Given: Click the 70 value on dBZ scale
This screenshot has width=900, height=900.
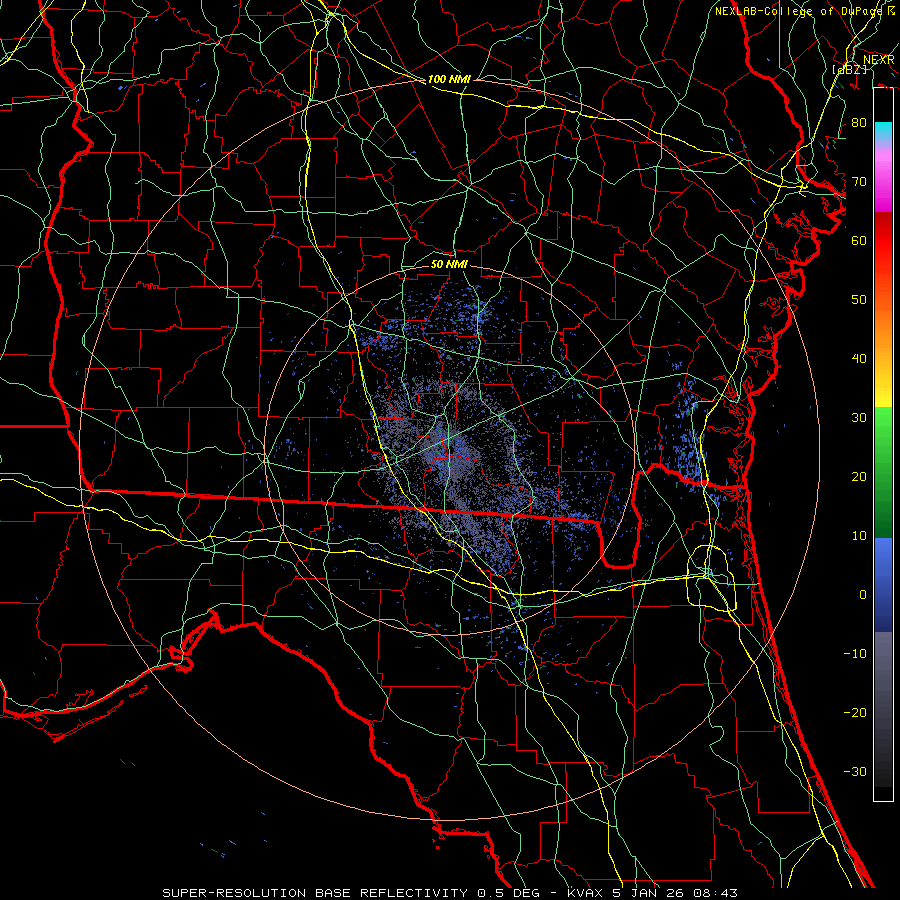Looking at the screenshot, I should [x=859, y=181].
